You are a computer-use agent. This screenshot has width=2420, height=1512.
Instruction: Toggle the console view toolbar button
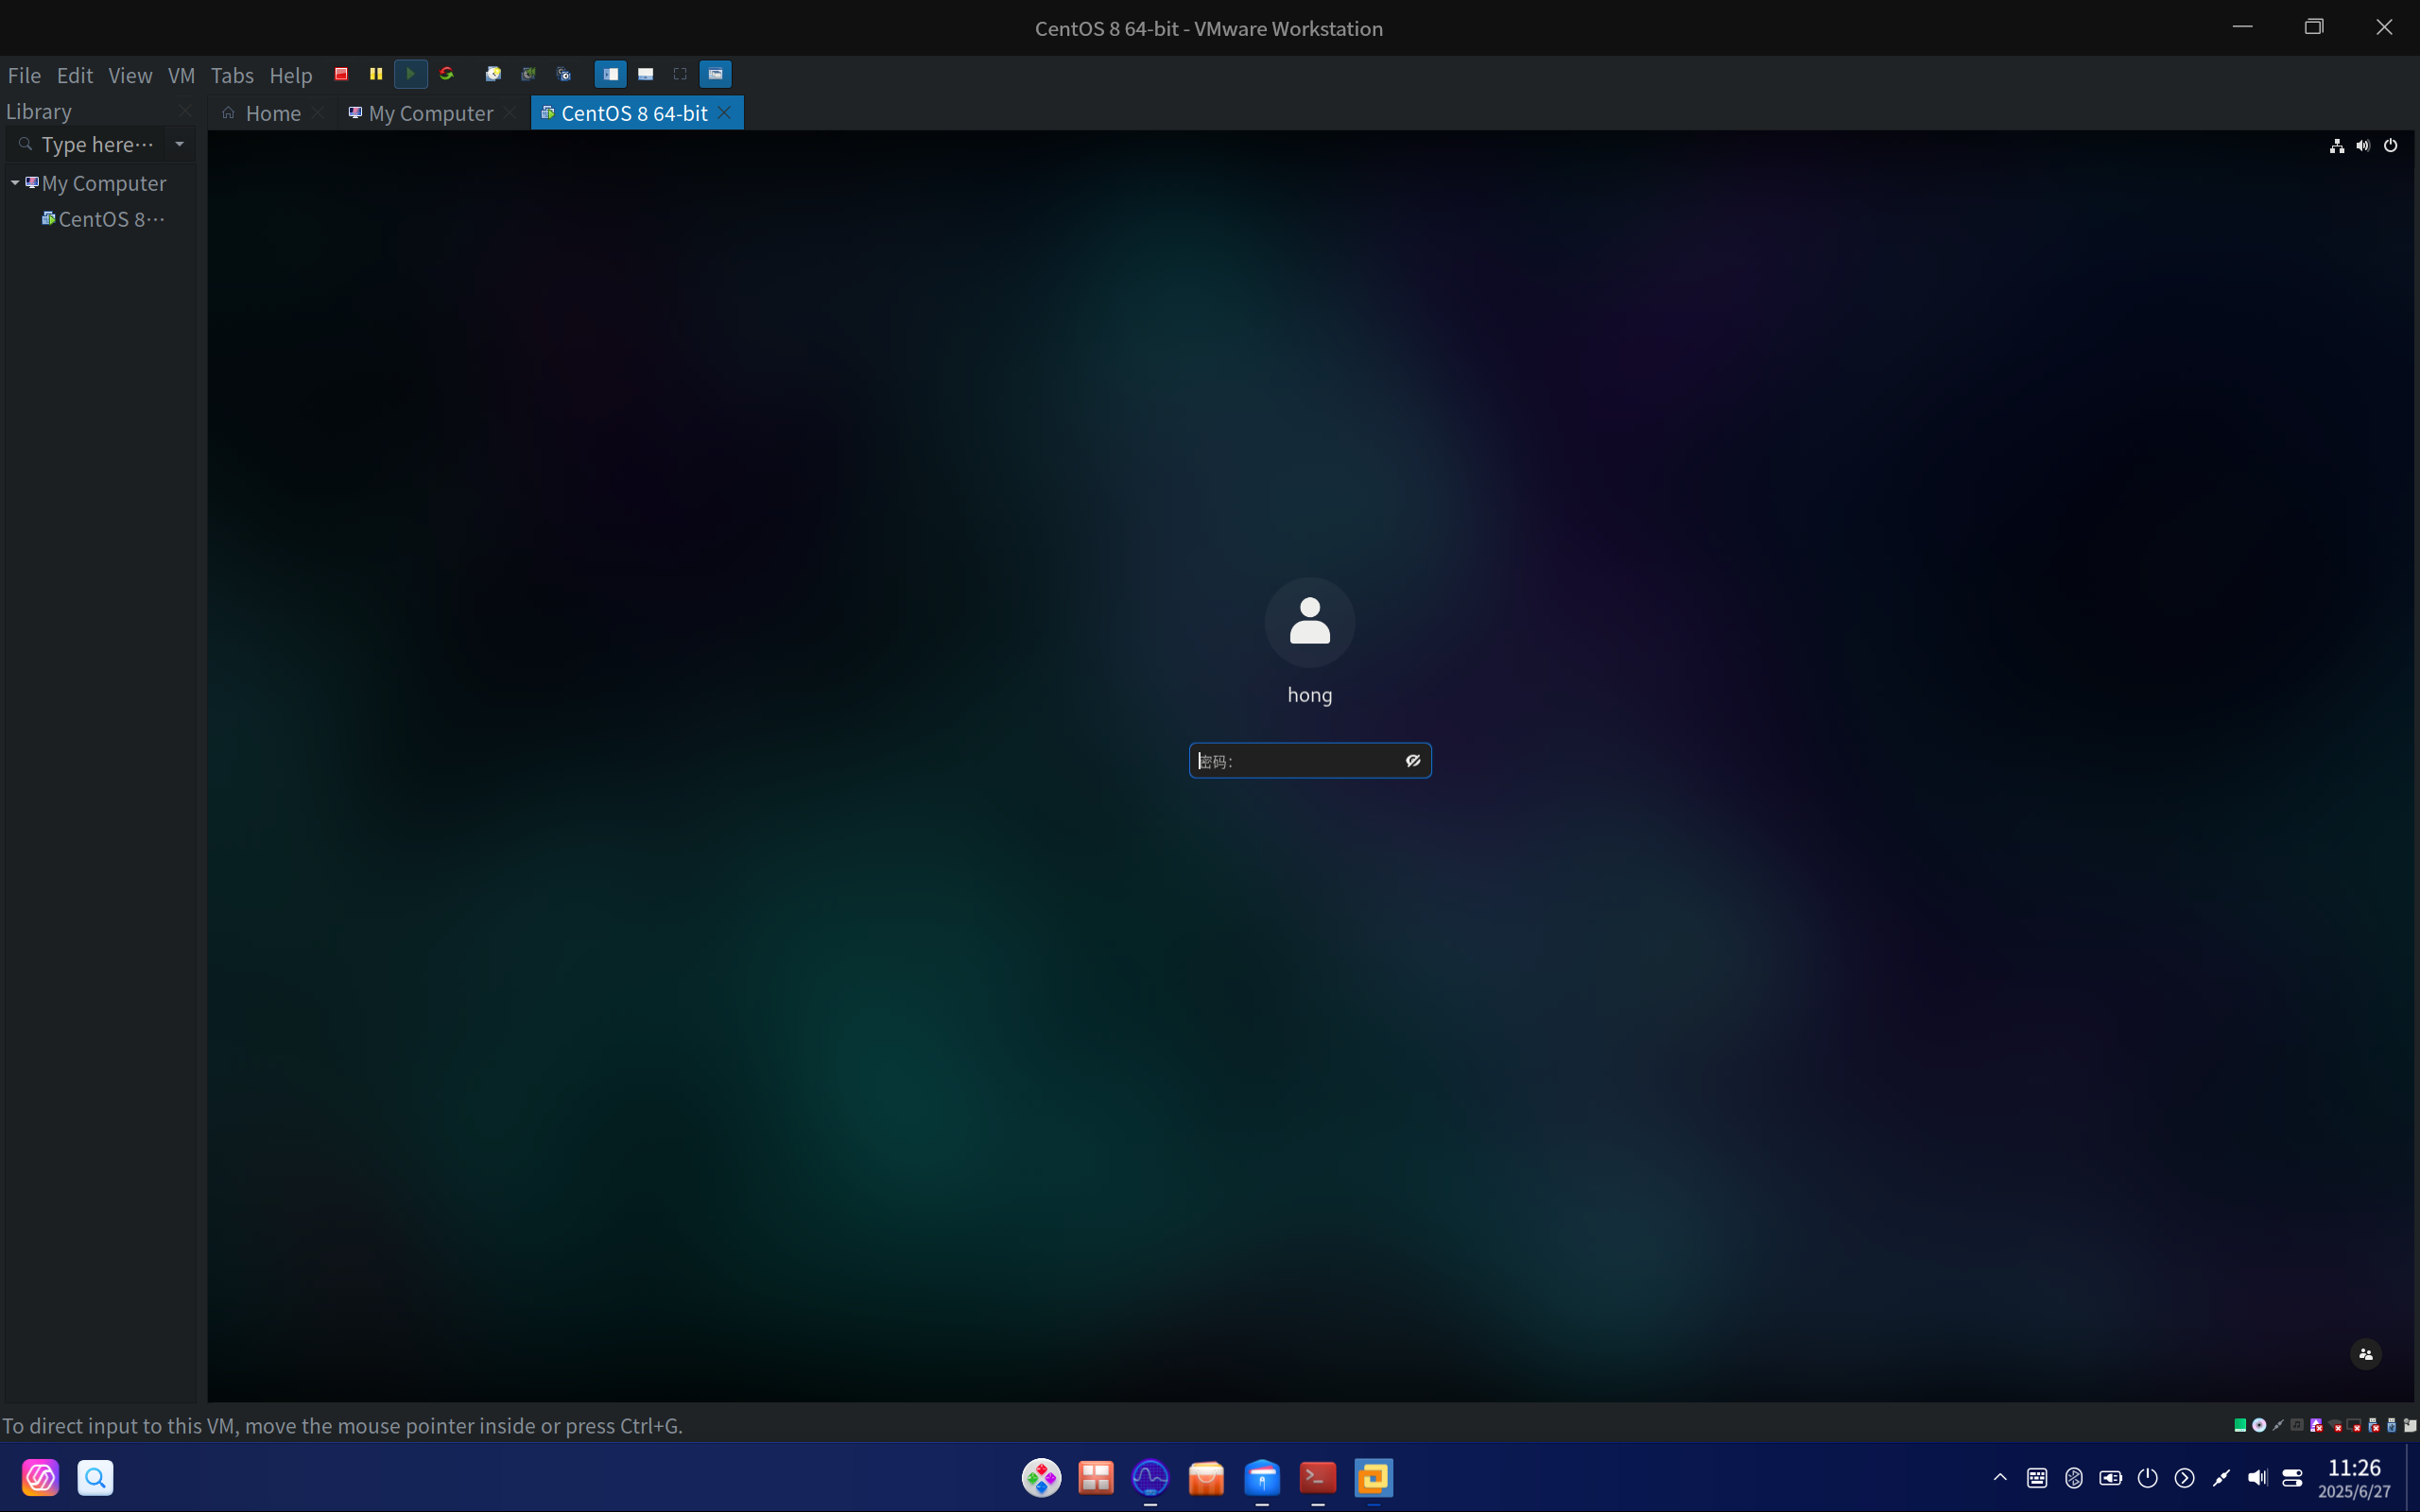pyautogui.click(x=716, y=74)
